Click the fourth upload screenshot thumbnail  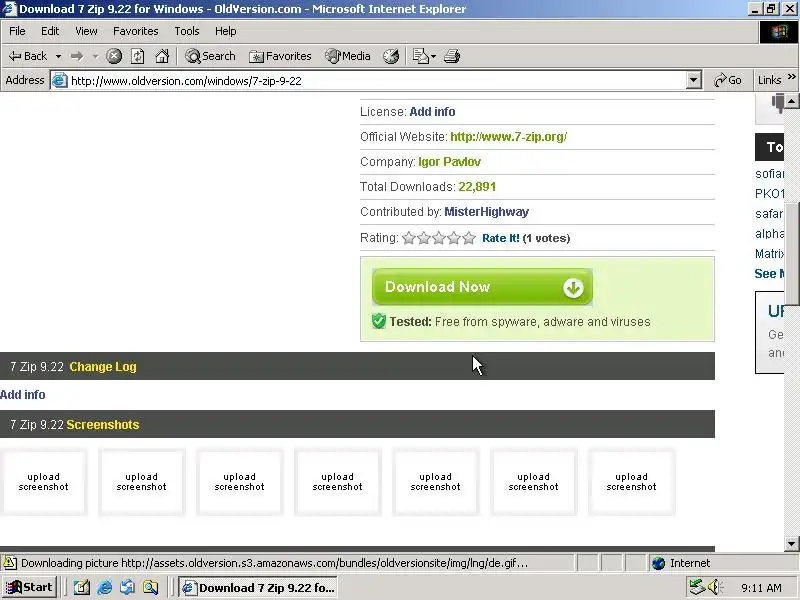click(x=337, y=482)
